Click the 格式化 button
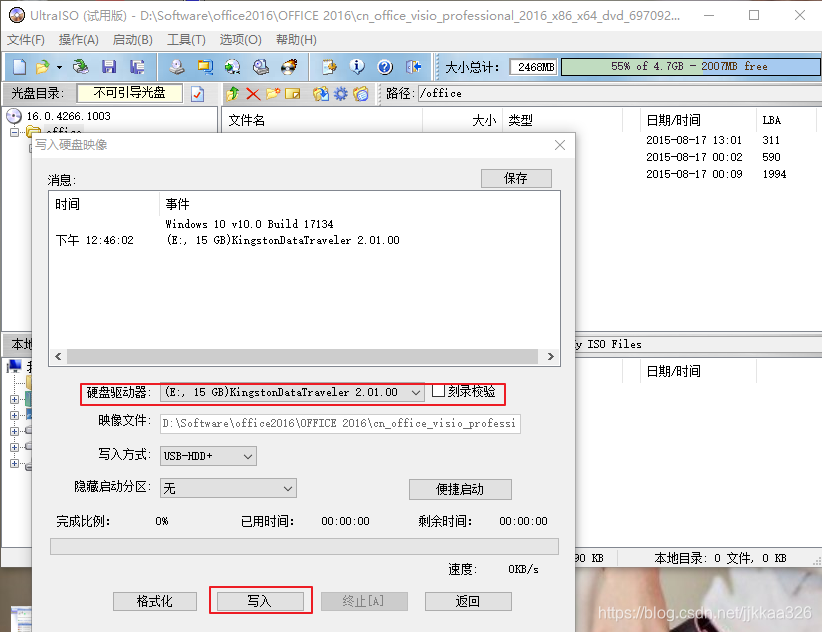This screenshot has width=822, height=632. tap(155, 601)
